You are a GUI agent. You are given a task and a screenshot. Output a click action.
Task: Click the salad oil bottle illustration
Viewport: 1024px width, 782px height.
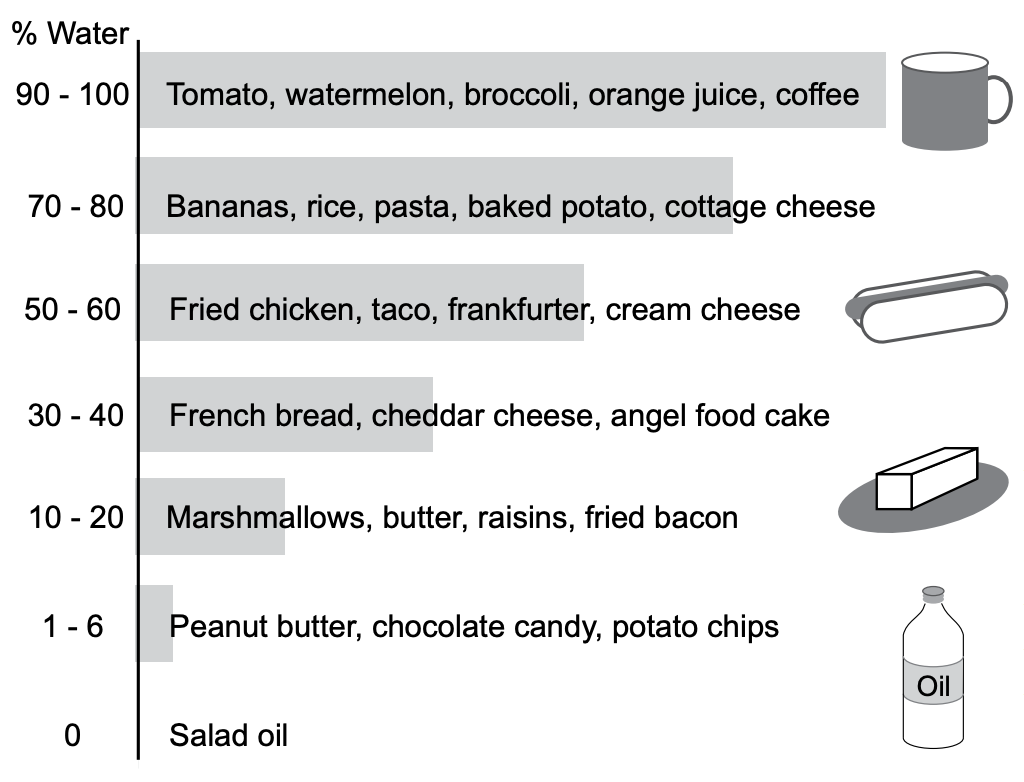click(x=933, y=670)
